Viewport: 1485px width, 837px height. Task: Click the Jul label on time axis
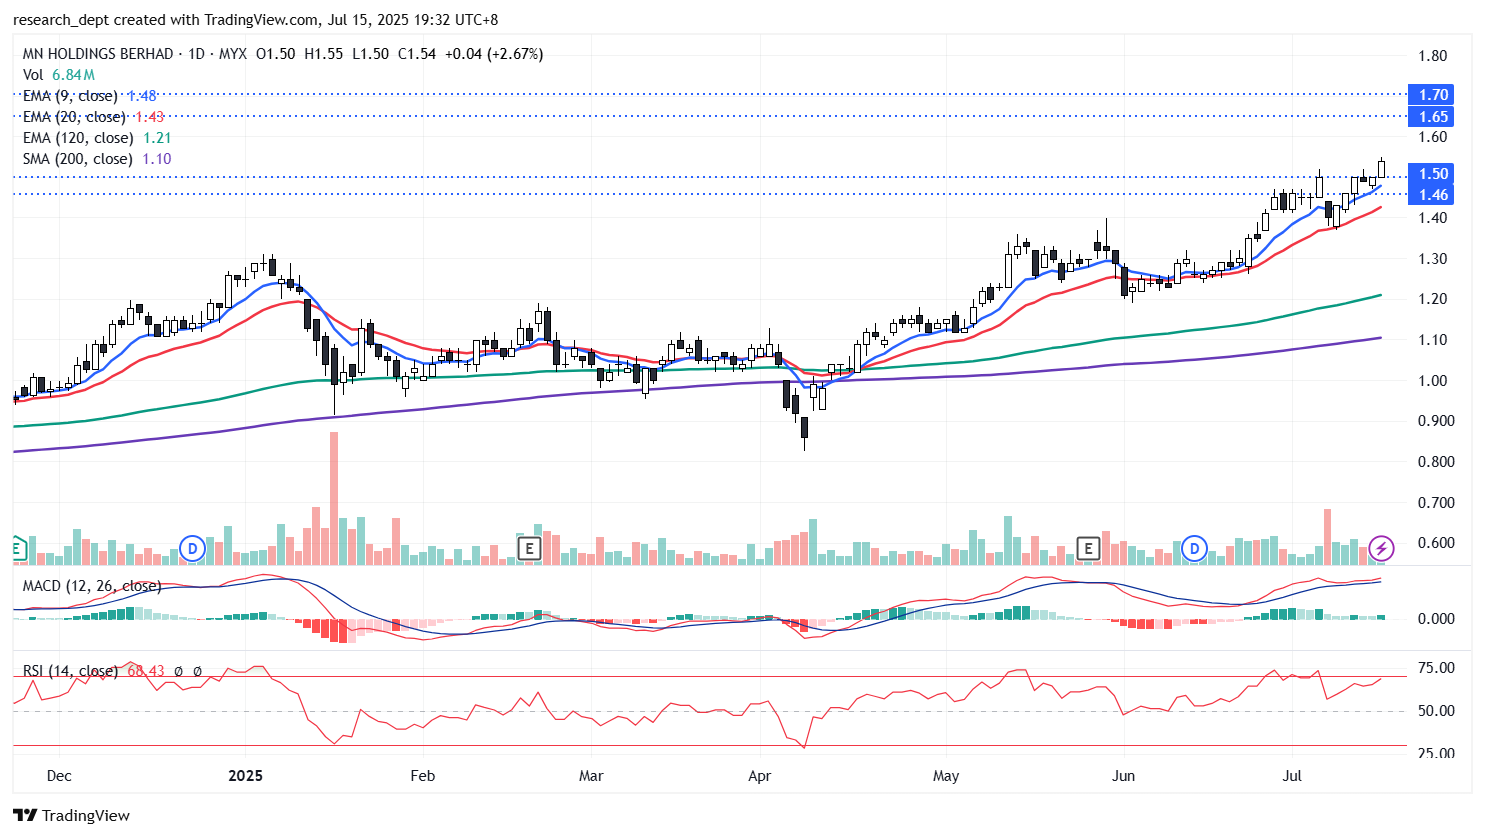(x=1292, y=776)
